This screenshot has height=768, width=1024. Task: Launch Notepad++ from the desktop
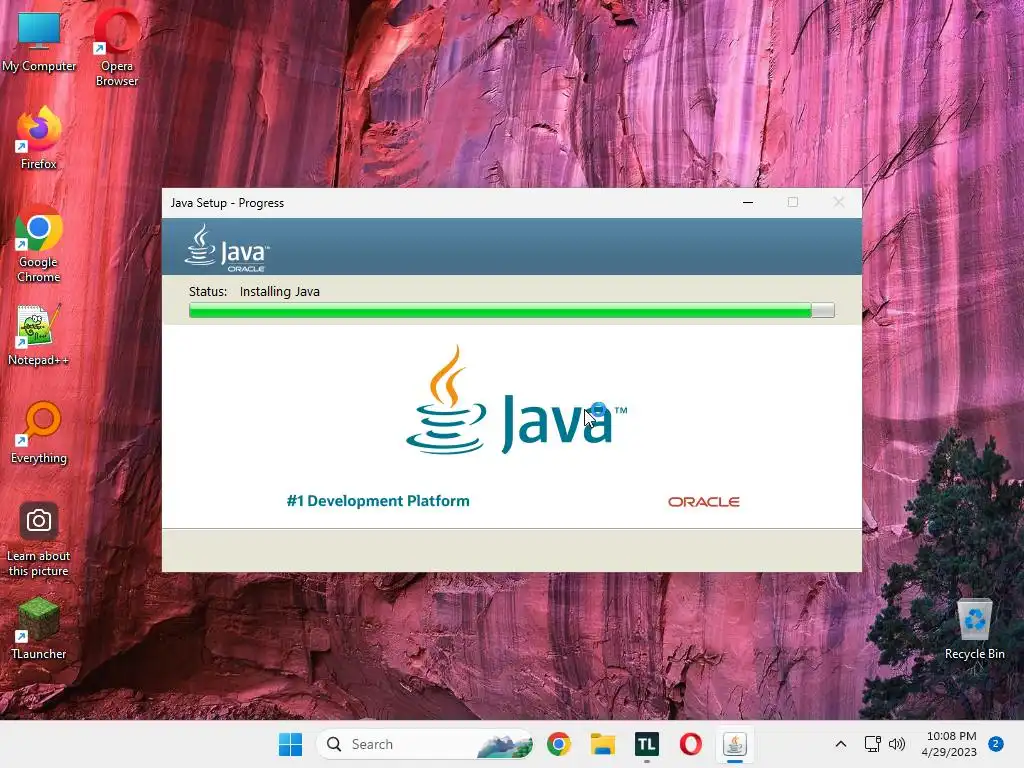[39, 334]
